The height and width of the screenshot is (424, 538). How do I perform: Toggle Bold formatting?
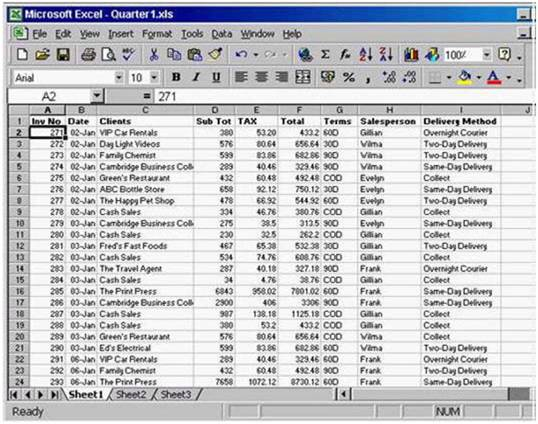point(176,77)
